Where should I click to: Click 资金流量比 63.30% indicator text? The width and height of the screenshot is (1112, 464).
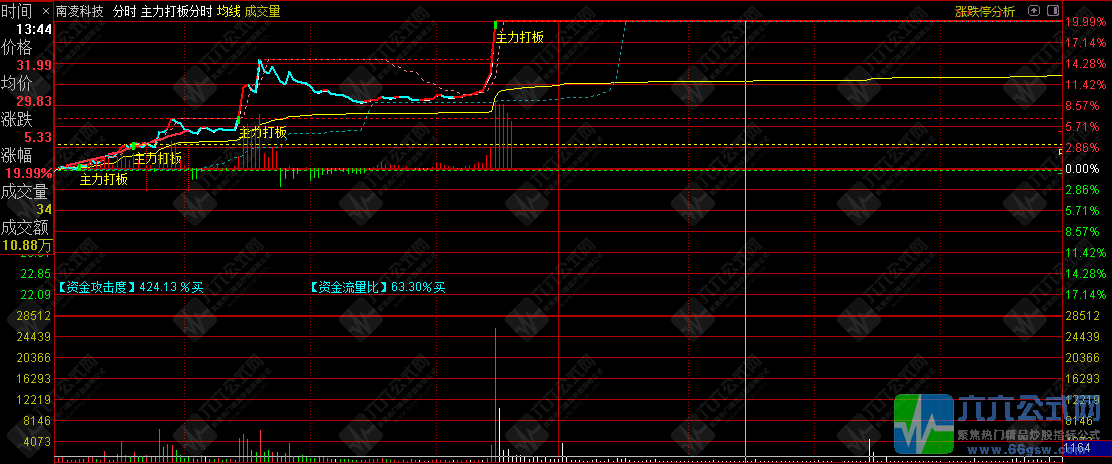[377, 287]
